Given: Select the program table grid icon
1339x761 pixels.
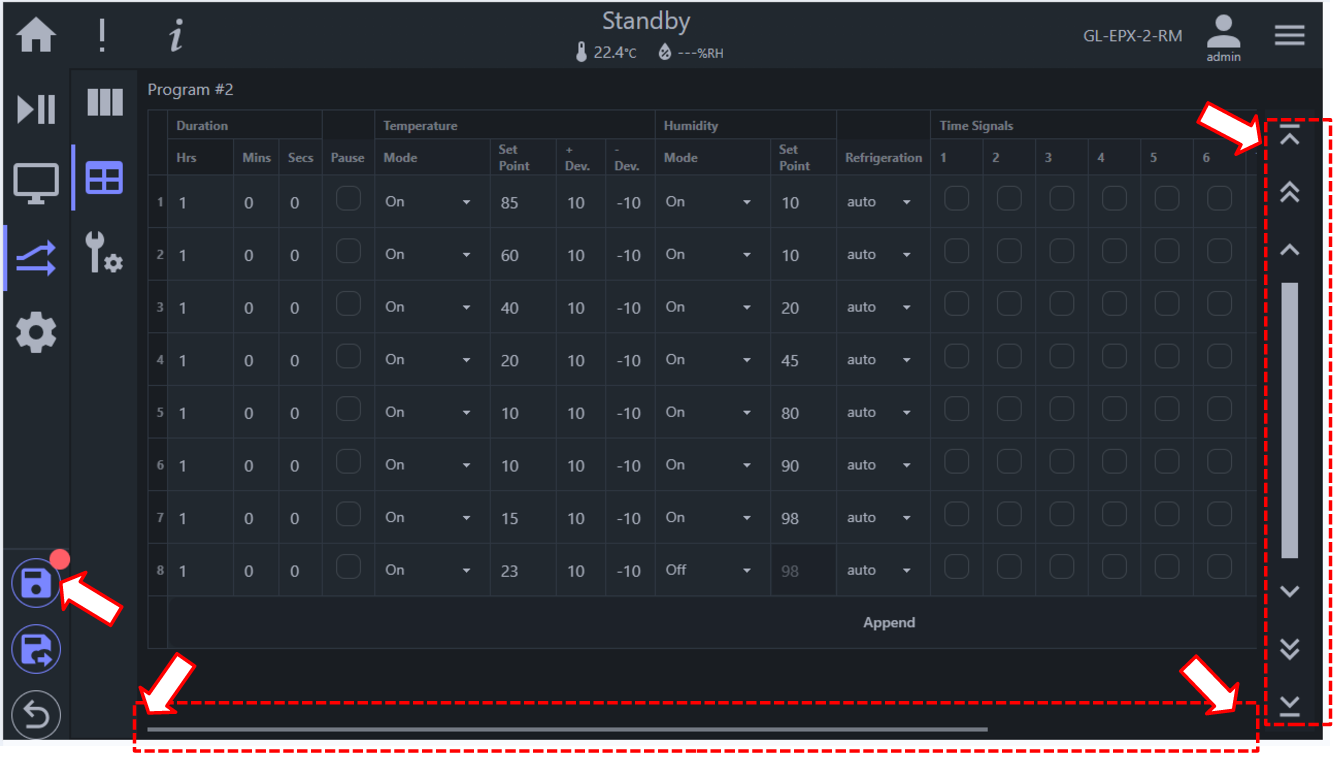Looking at the screenshot, I should click(105, 179).
